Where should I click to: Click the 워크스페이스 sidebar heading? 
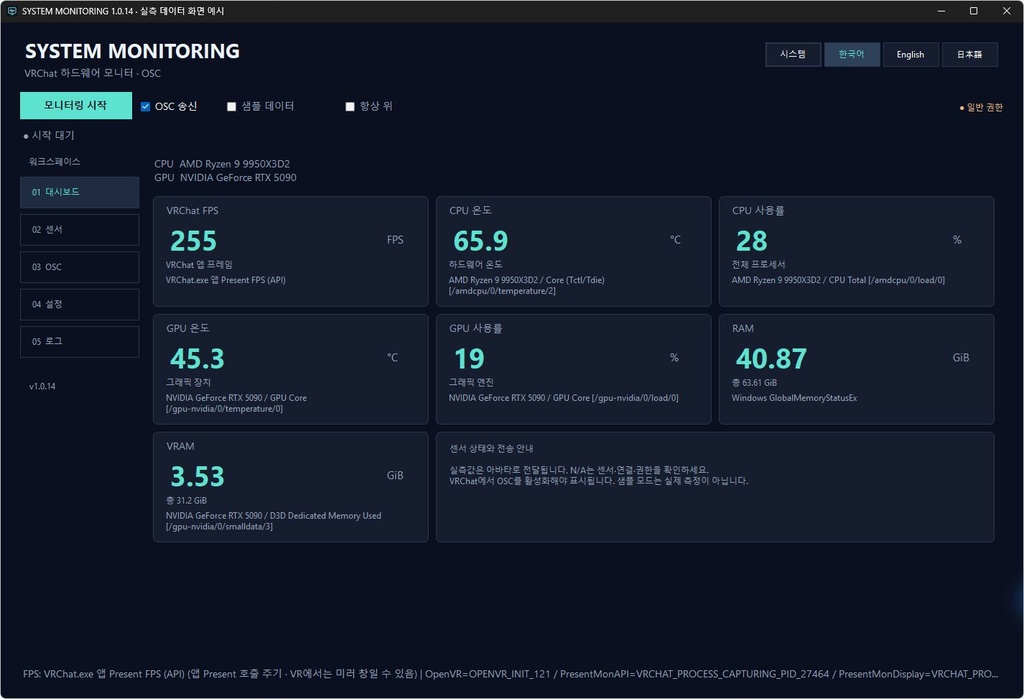click(55, 161)
